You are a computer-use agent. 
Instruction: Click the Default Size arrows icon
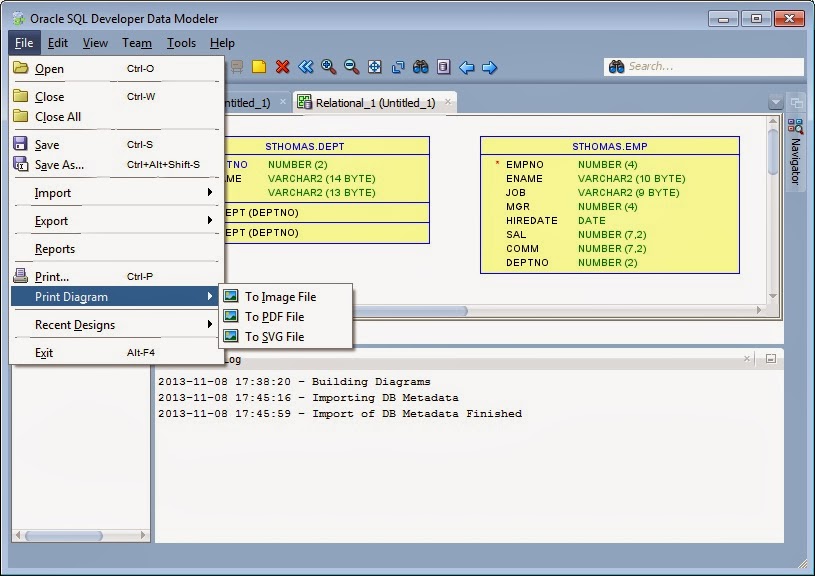398,67
